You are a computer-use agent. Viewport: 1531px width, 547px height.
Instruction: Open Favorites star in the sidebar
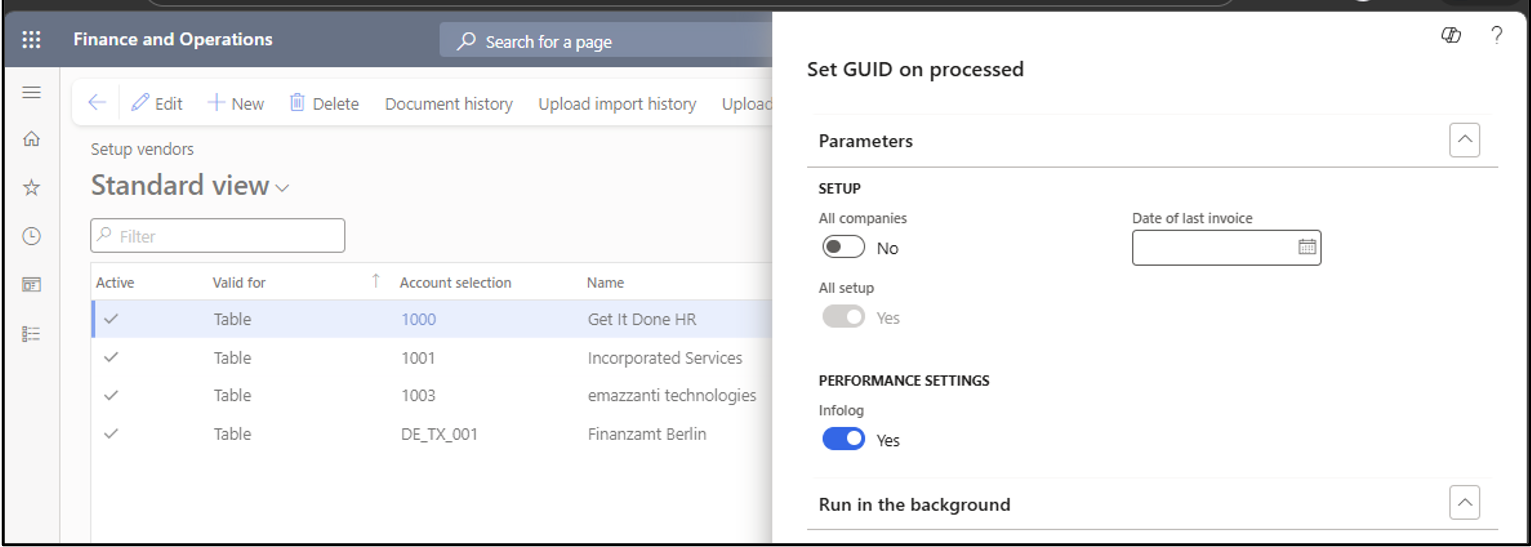31,188
